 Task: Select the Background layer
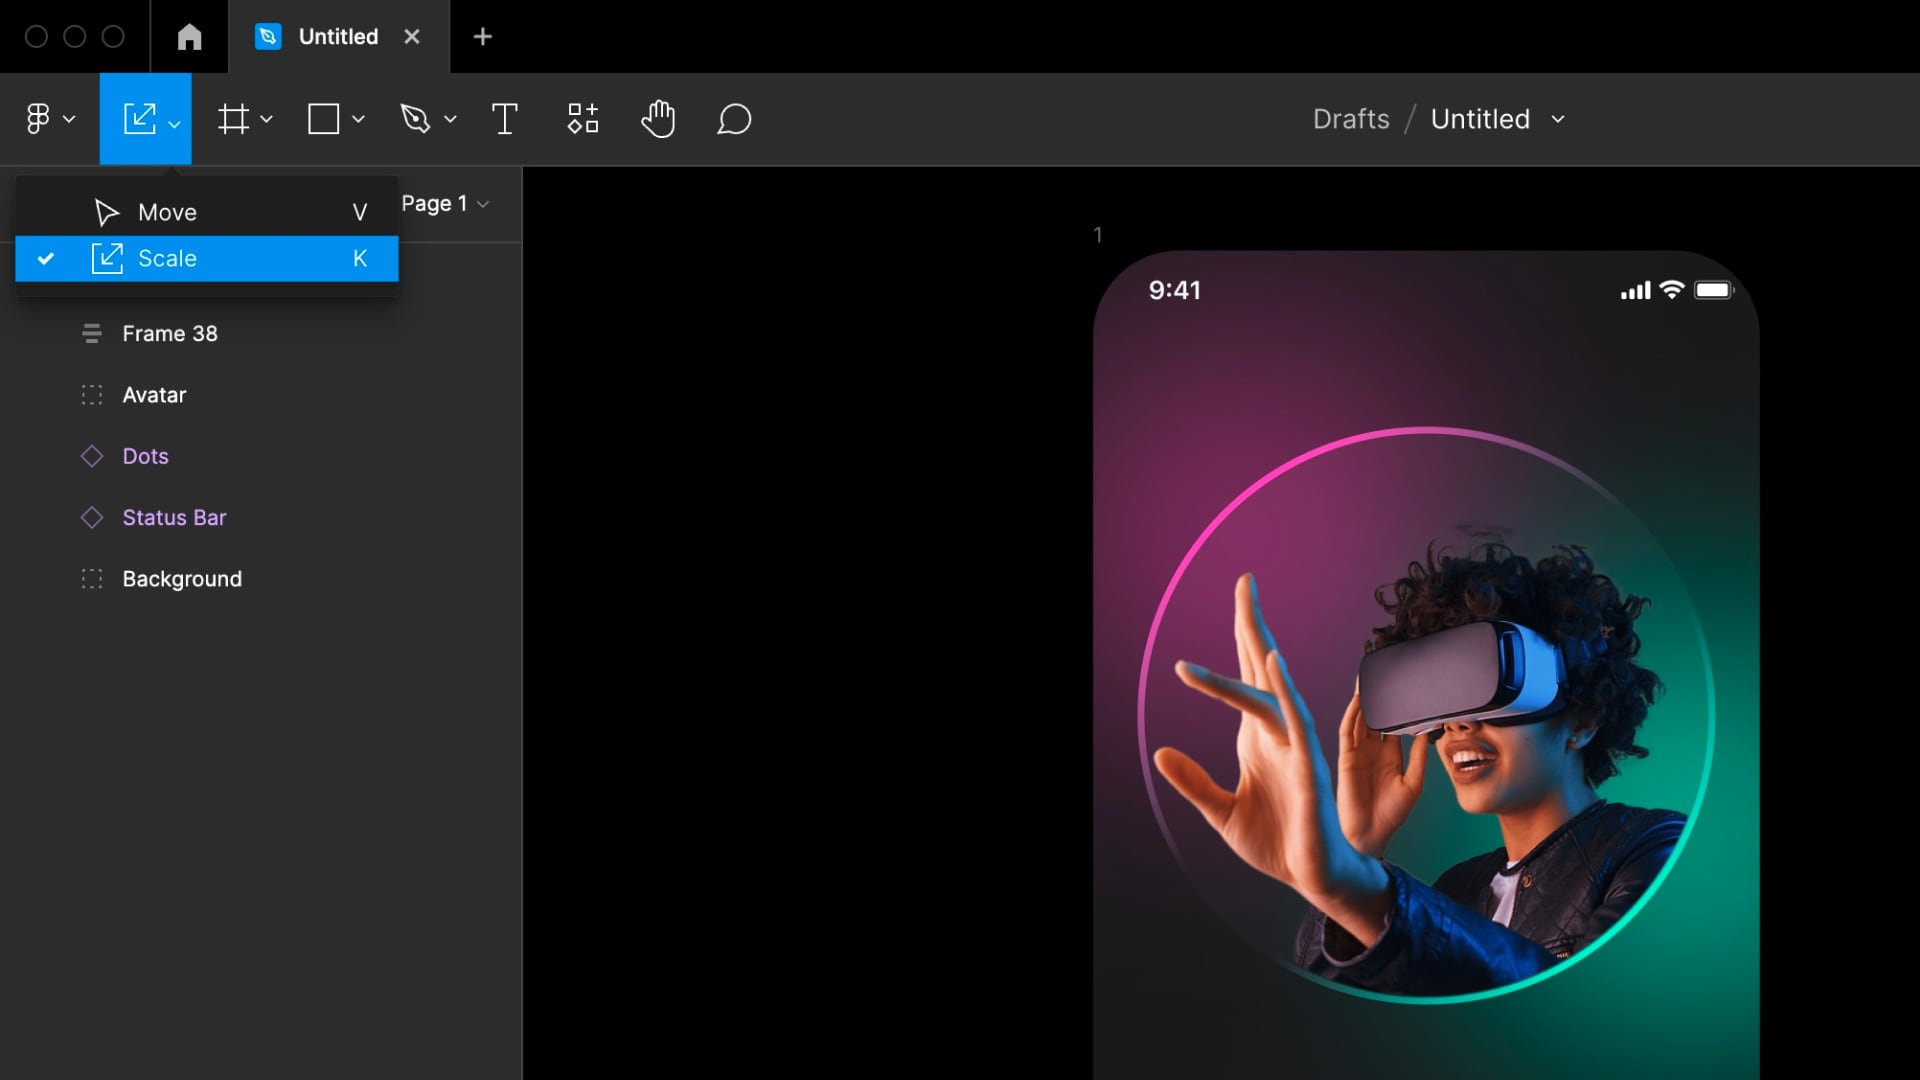pos(181,579)
